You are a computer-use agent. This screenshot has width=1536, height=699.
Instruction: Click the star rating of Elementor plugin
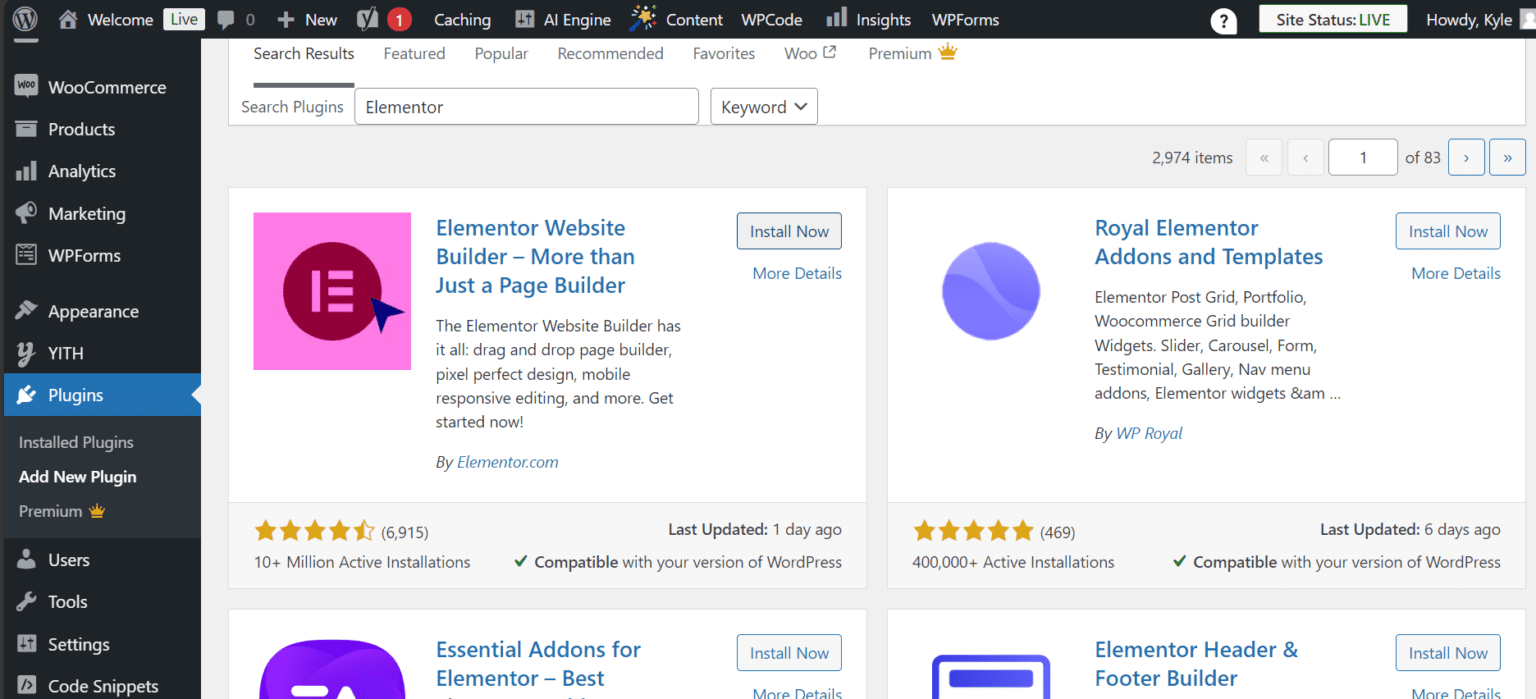click(x=314, y=531)
